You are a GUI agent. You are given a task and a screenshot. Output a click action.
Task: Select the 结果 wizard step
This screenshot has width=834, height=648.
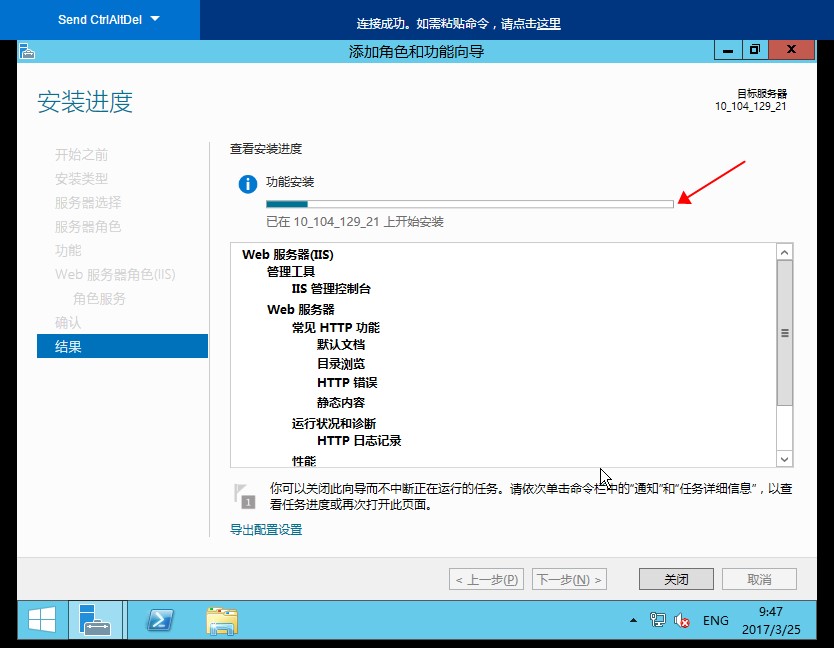(122, 346)
